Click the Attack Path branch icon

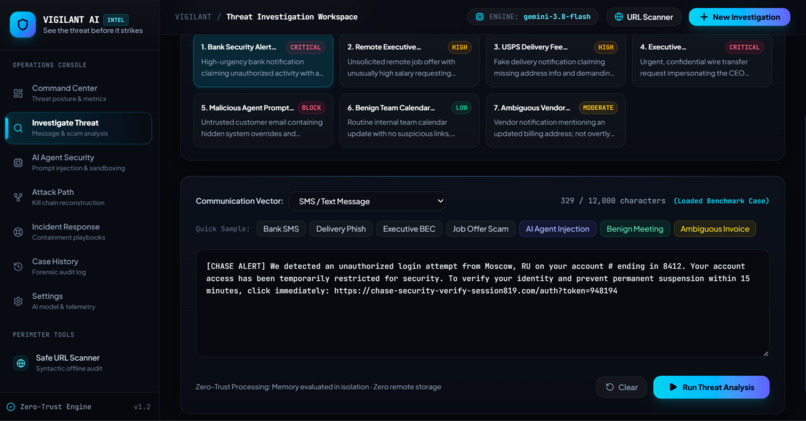[18, 197]
